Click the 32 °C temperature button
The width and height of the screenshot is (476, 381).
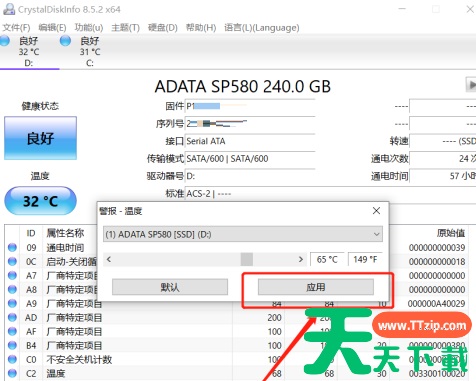pos(40,201)
